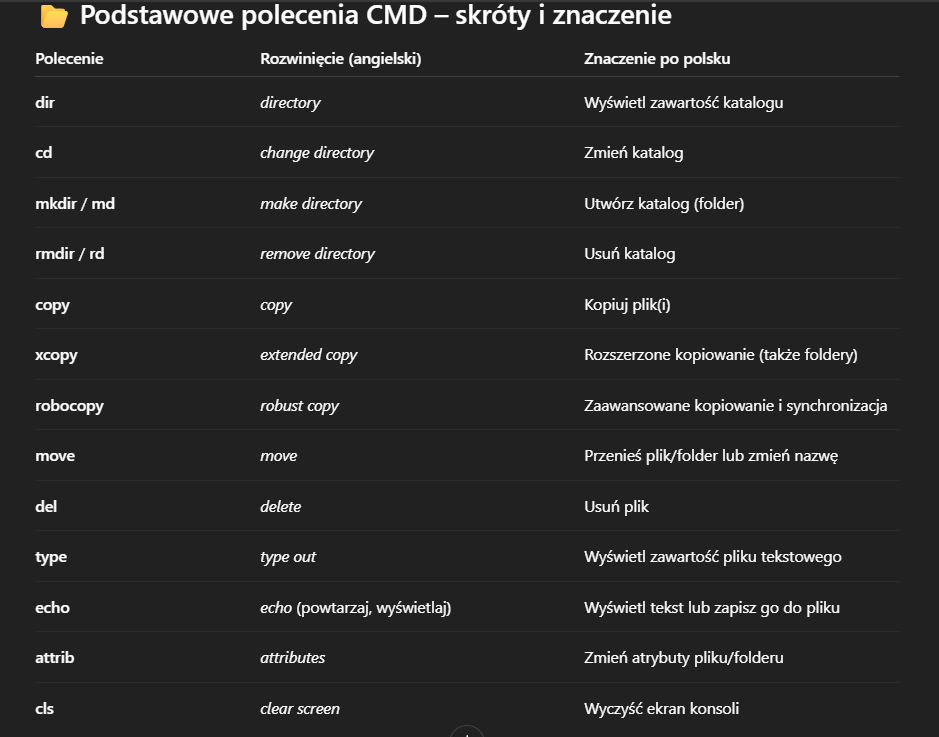Click the "Znaczenie po polsku" column header

click(657, 59)
